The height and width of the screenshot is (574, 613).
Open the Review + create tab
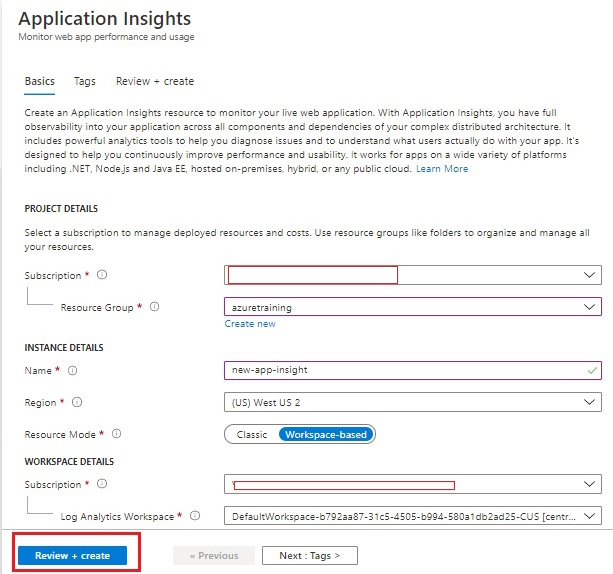[x=155, y=81]
